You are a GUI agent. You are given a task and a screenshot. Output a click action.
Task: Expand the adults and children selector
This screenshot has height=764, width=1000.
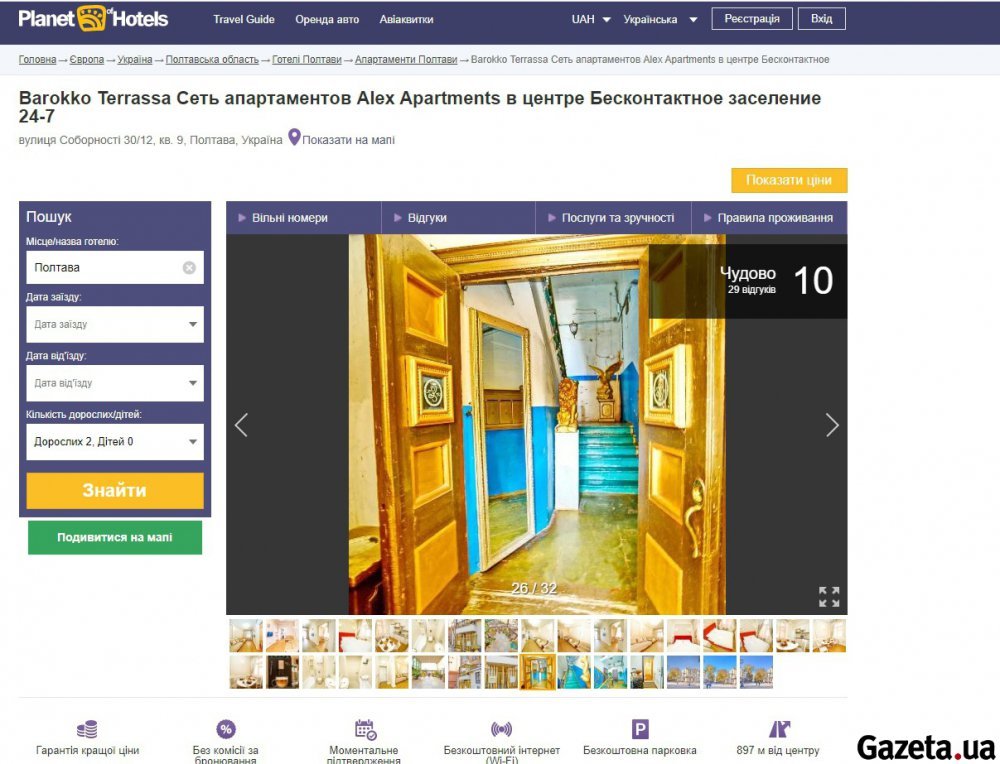click(x=115, y=442)
